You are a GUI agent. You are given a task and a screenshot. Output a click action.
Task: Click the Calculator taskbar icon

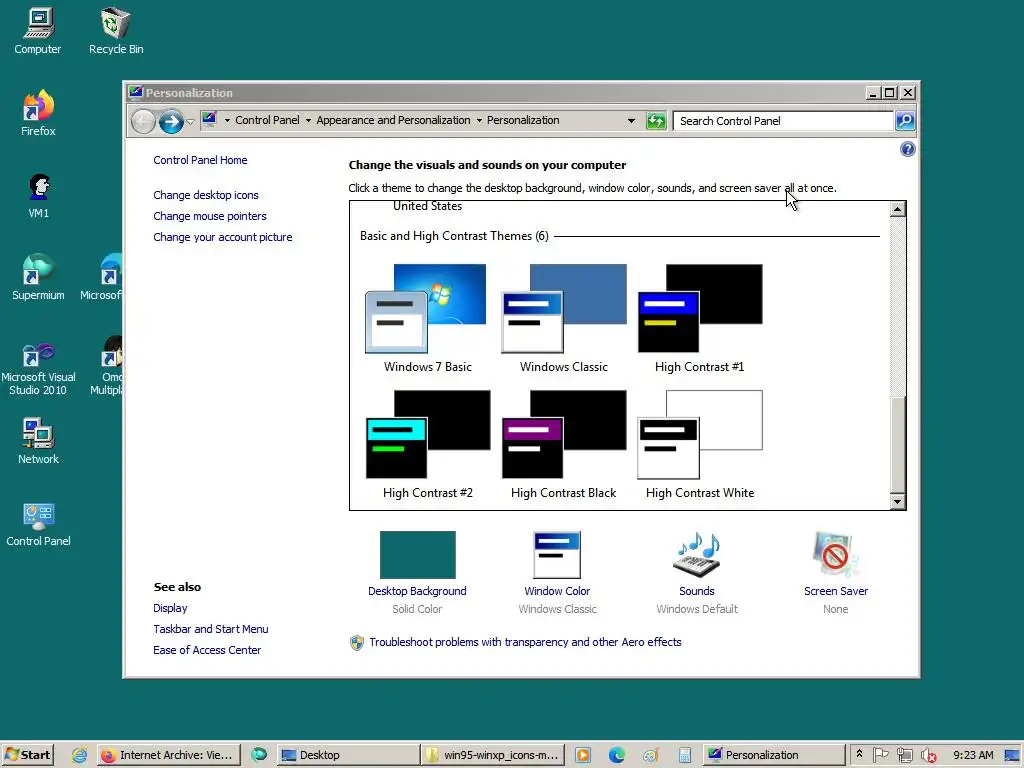point(684,755)
